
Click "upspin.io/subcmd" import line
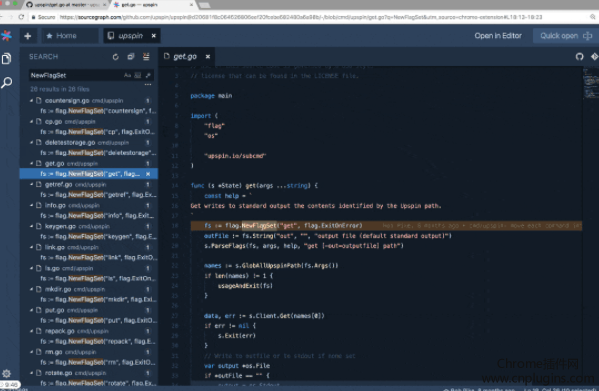click(235, 156)
